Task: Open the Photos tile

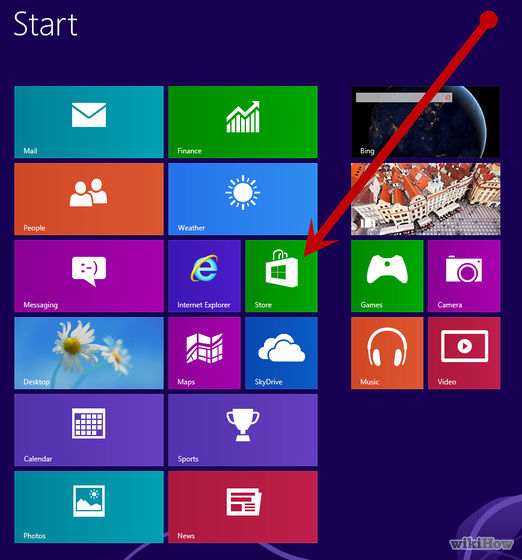Action: tap(89, 507)
